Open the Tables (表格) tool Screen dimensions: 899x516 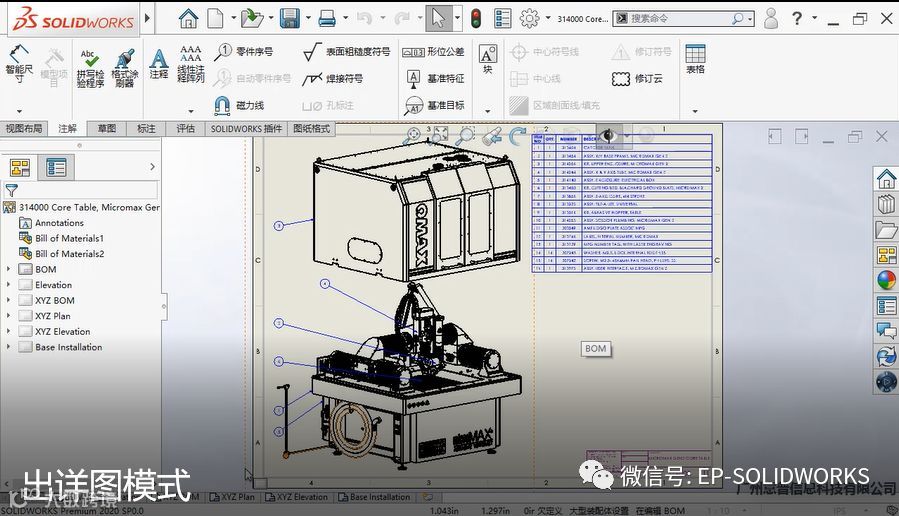(x=695, y=59)
